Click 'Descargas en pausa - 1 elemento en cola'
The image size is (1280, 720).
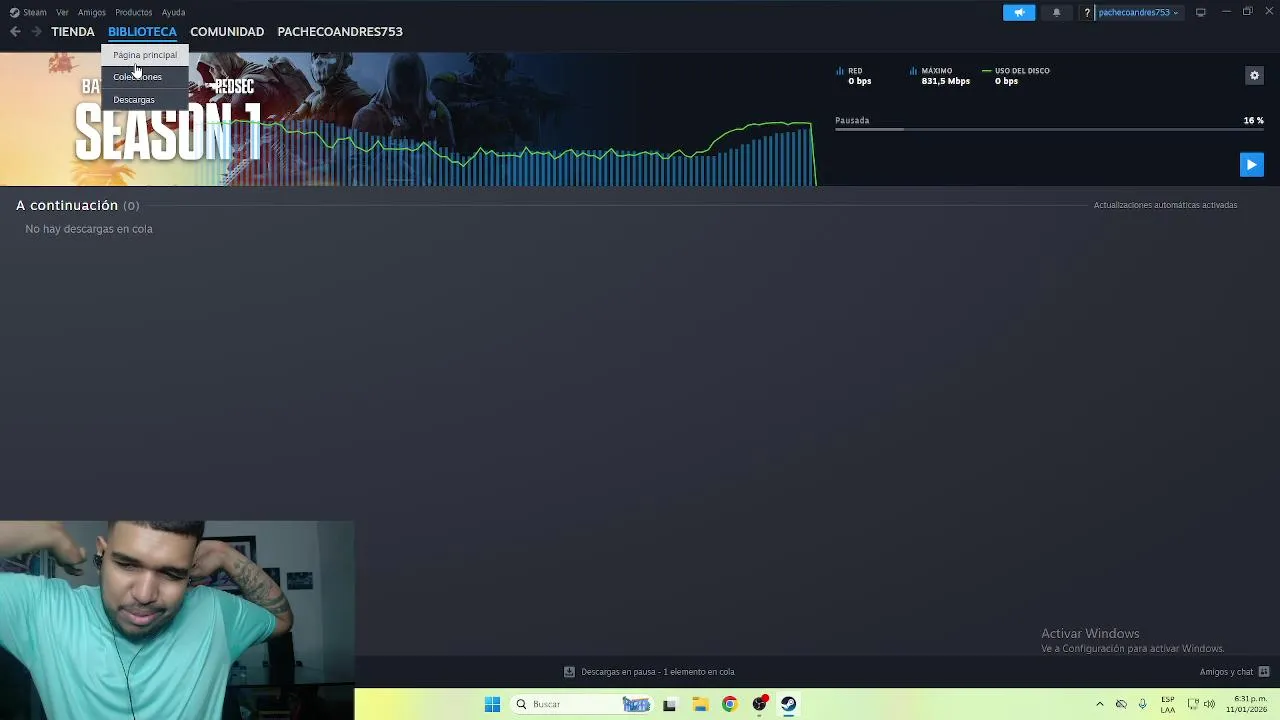point(658,672)
